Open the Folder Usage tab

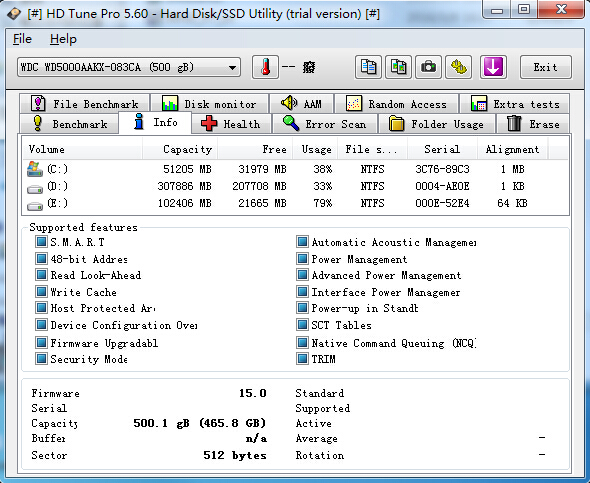436,124
